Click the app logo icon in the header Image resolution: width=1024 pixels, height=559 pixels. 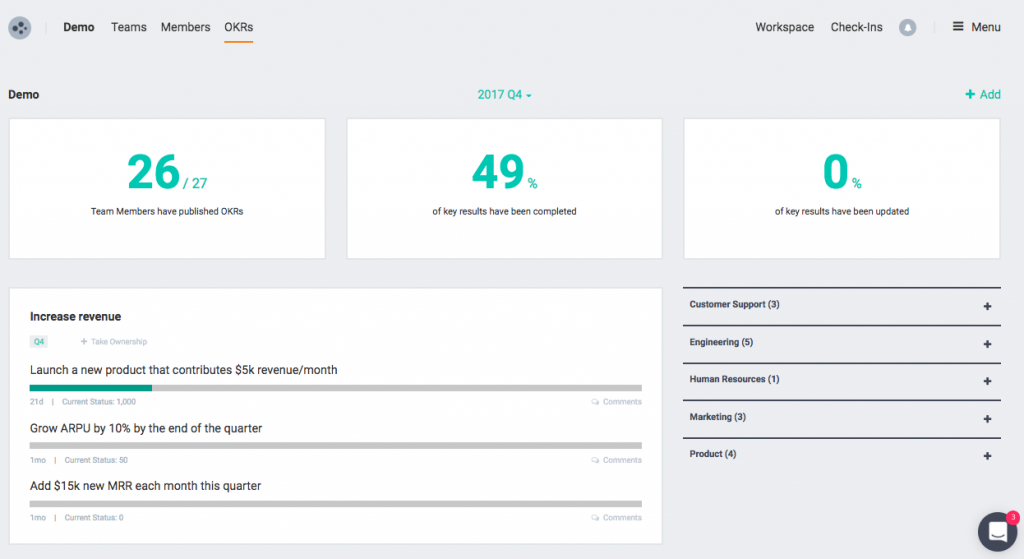20,27
